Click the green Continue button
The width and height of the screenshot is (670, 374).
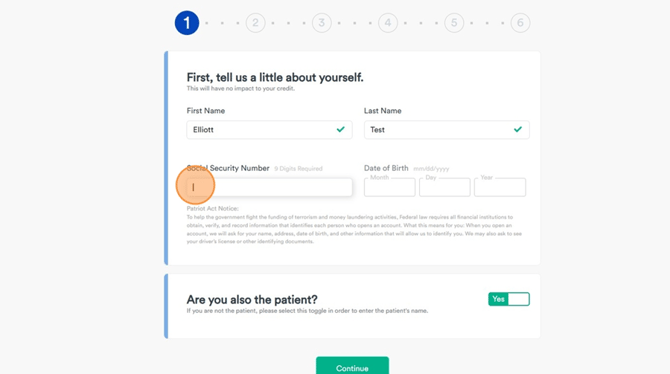pyautogui.click(x=352, y=366)
